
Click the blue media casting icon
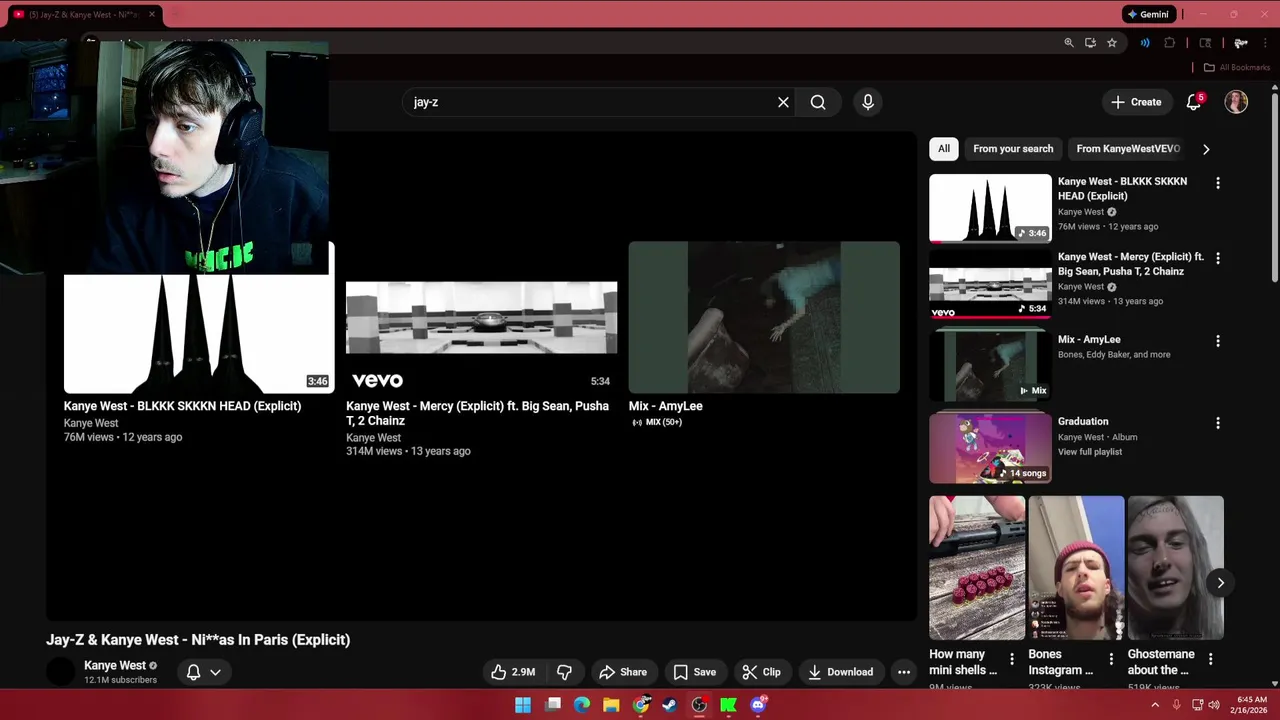(1145, 43)
